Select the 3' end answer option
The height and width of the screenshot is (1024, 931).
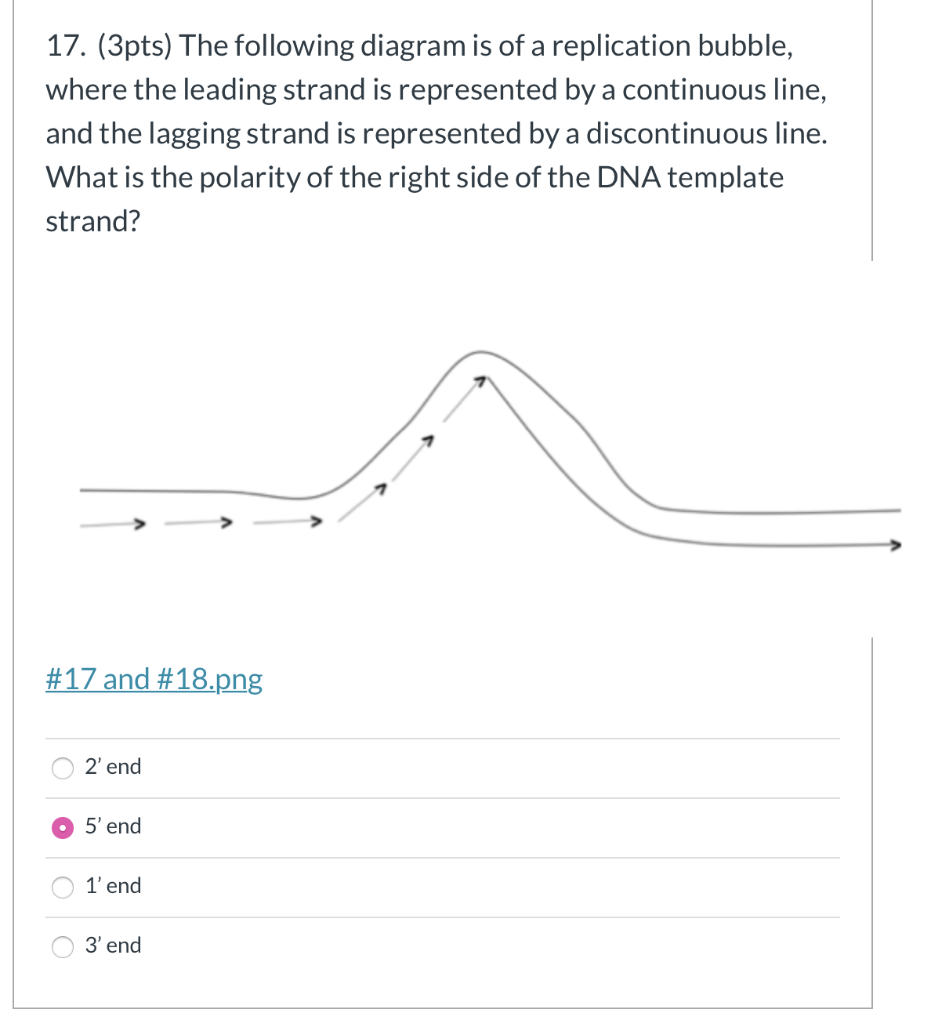click(x=113, y=945)
